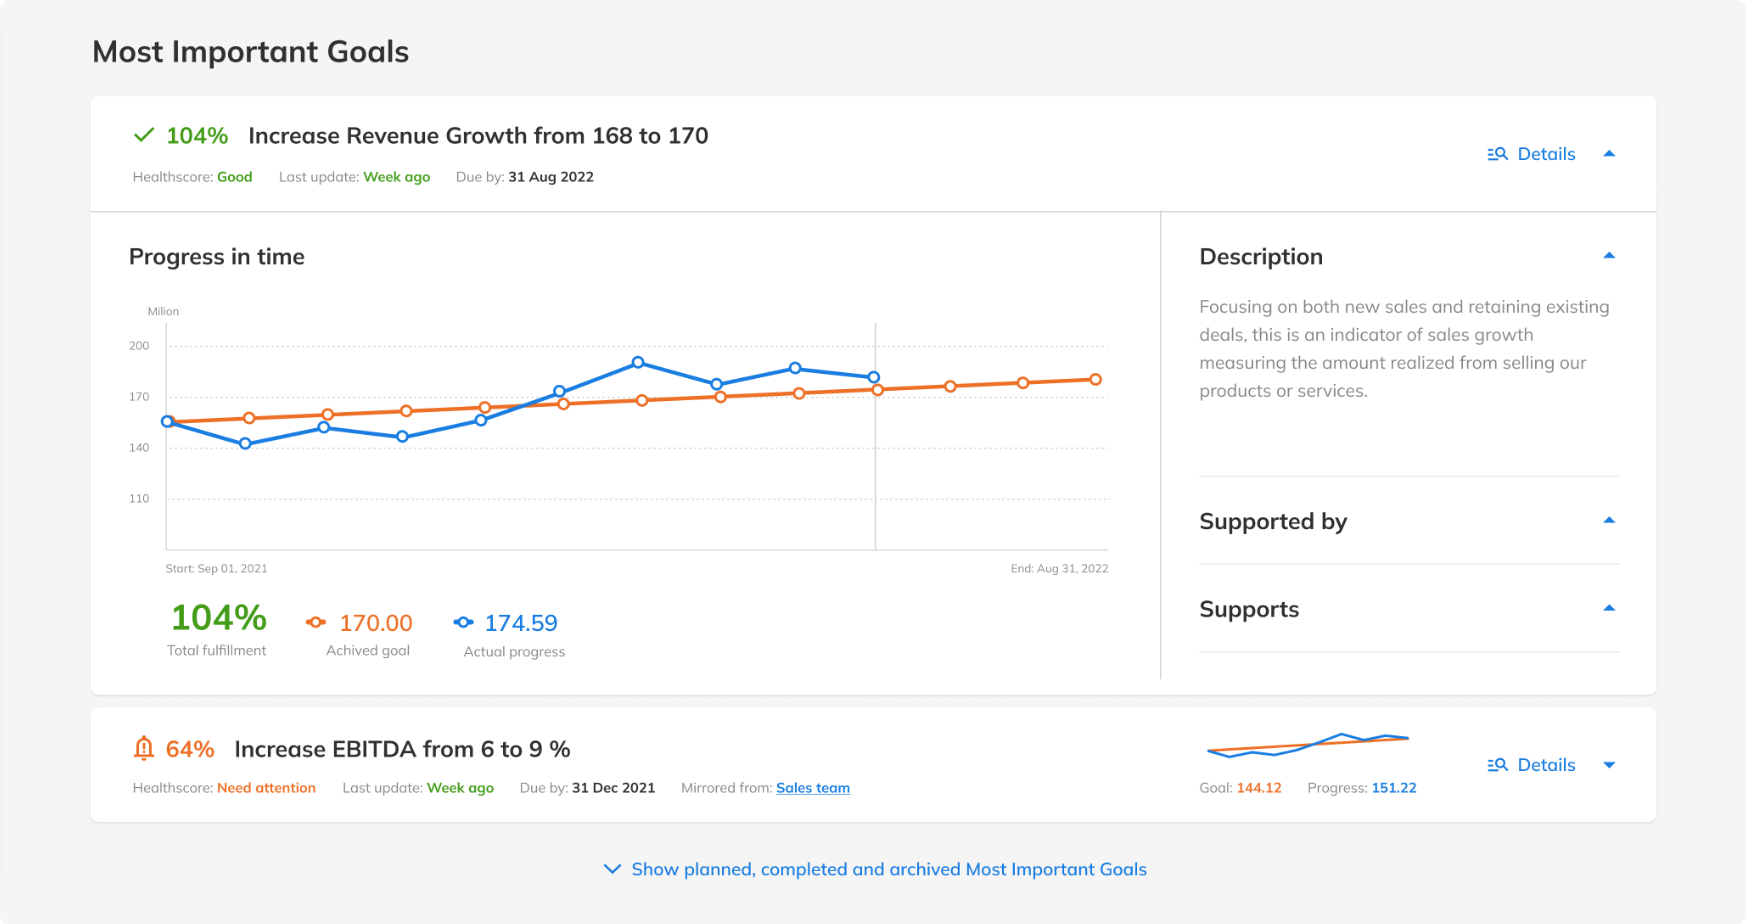Click the title Increase Revenue Growth from 168 to 170
Viewport: 1746px width, 924px height.
(478, 135)
